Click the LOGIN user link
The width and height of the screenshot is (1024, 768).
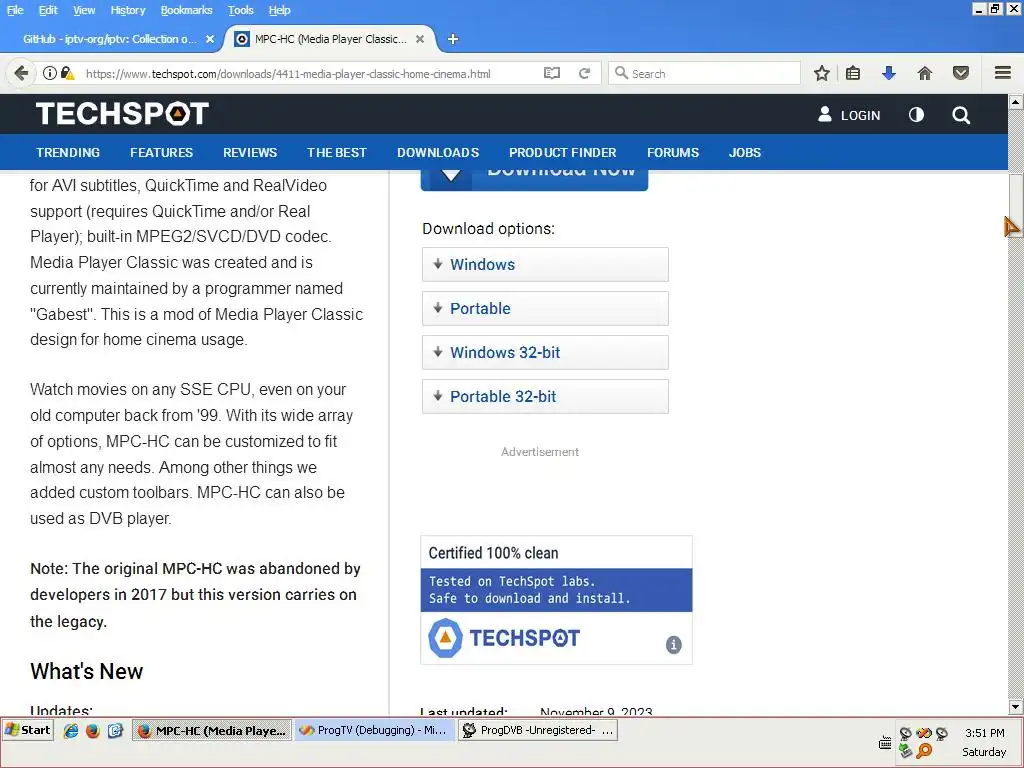pyautogui.click(x=849, y=115)
